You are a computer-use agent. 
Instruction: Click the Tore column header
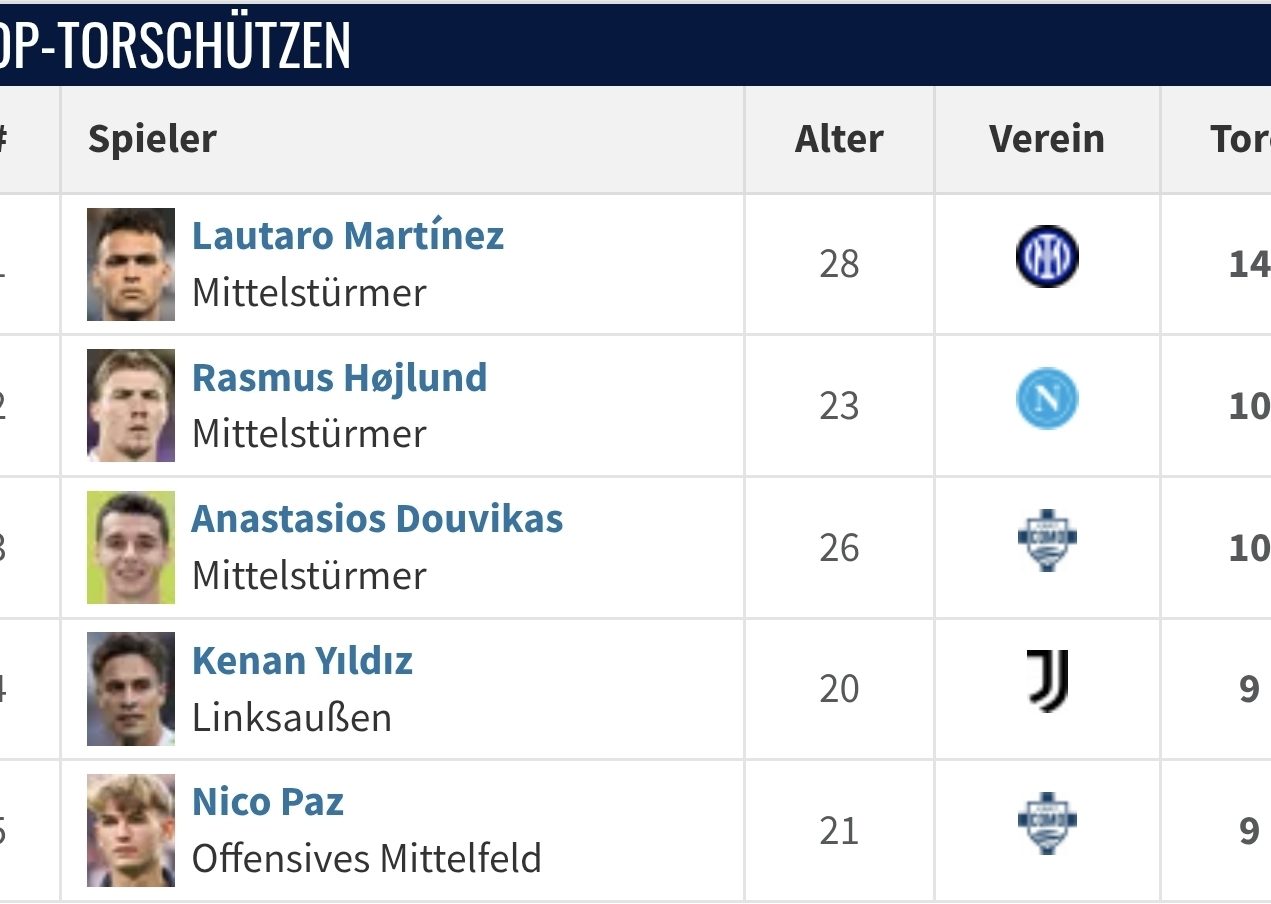click(1240, 139)
